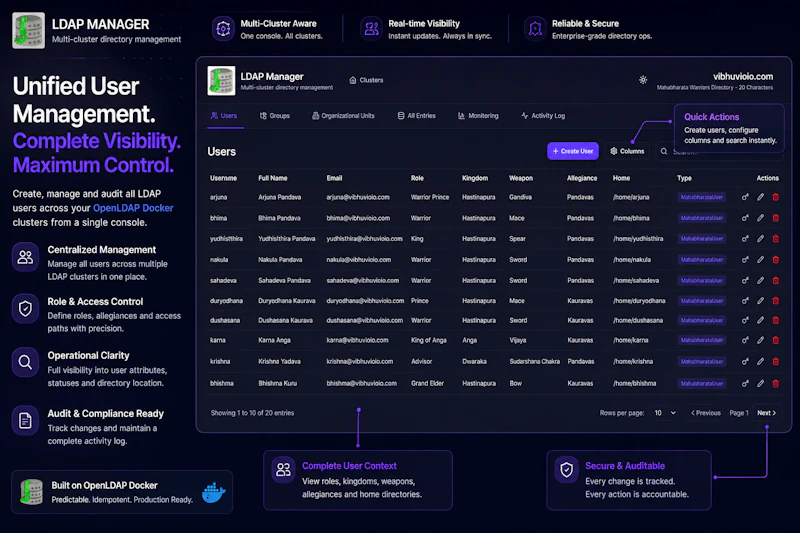Go to the Clusters page
The image size is (800, 533).
click(x=366, y=80)
